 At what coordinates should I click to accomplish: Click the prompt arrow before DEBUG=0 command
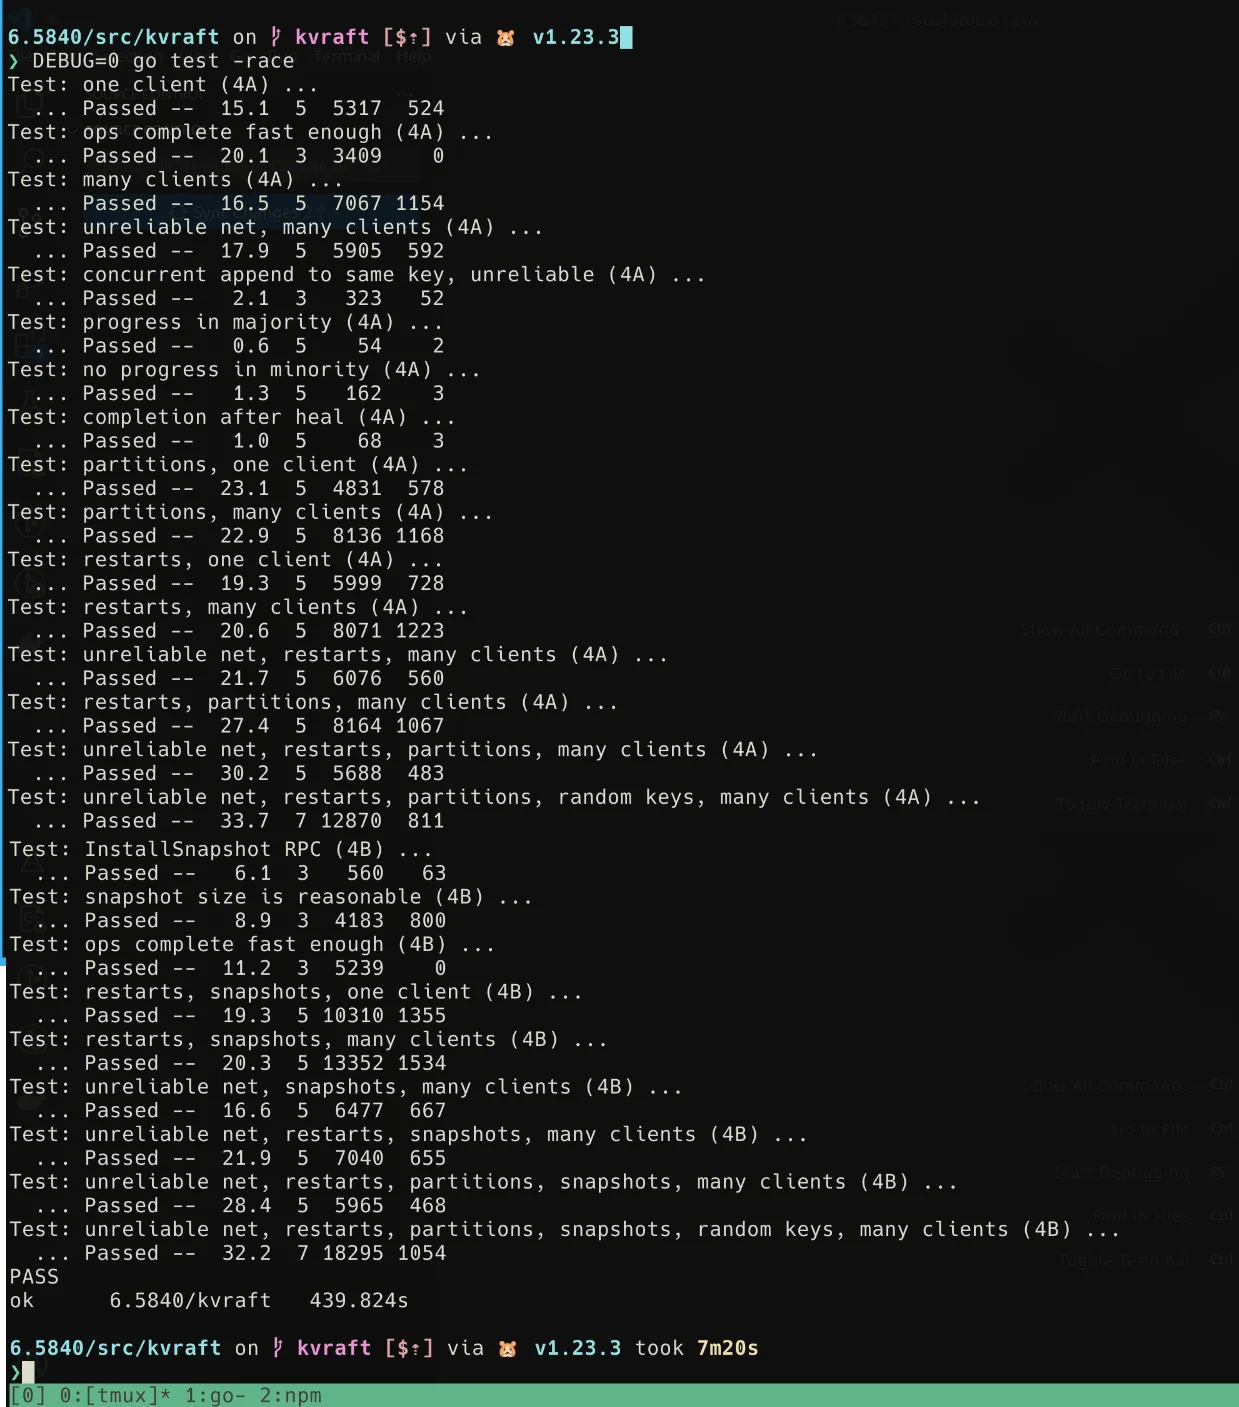point(13,61)
